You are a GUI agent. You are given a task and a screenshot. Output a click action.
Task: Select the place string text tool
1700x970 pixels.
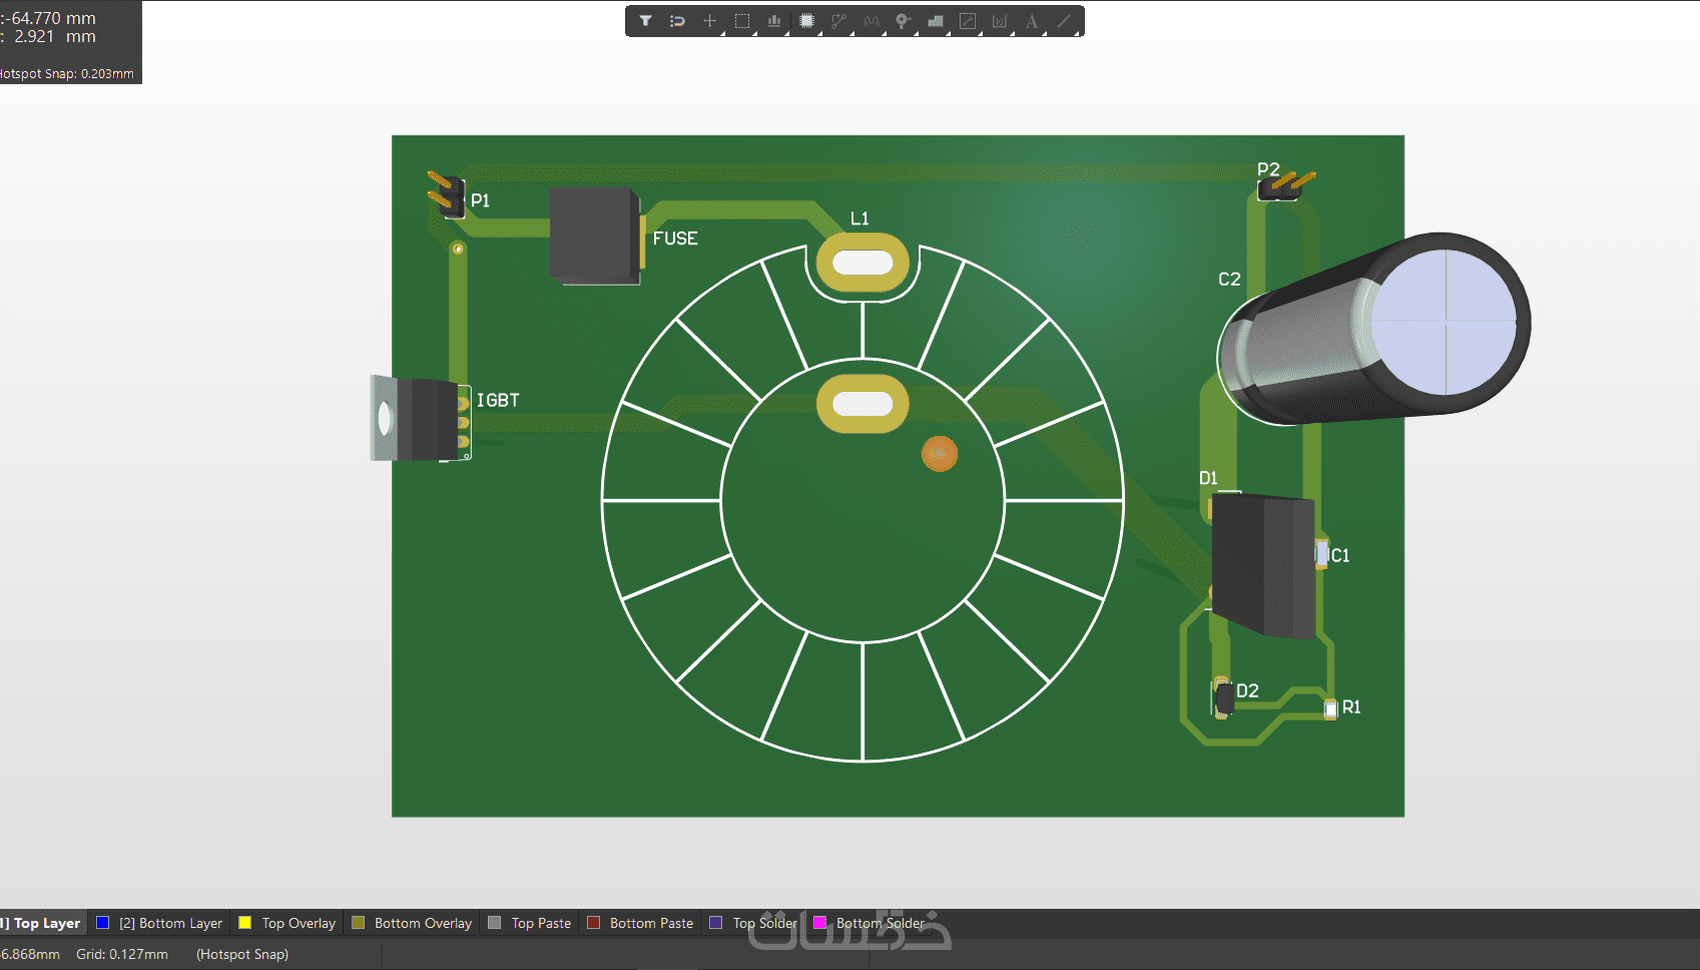point(1031,21)
